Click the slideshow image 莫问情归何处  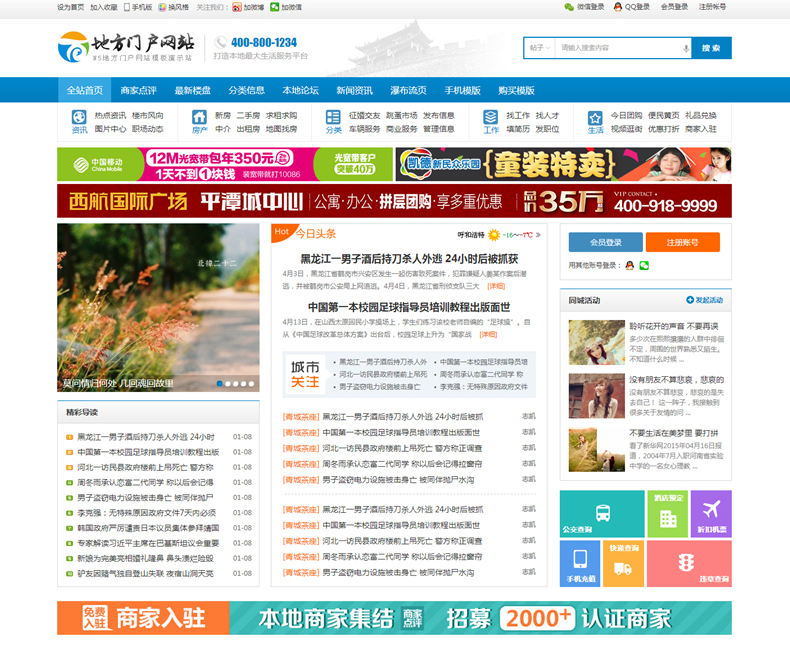(x=158, y=307)
